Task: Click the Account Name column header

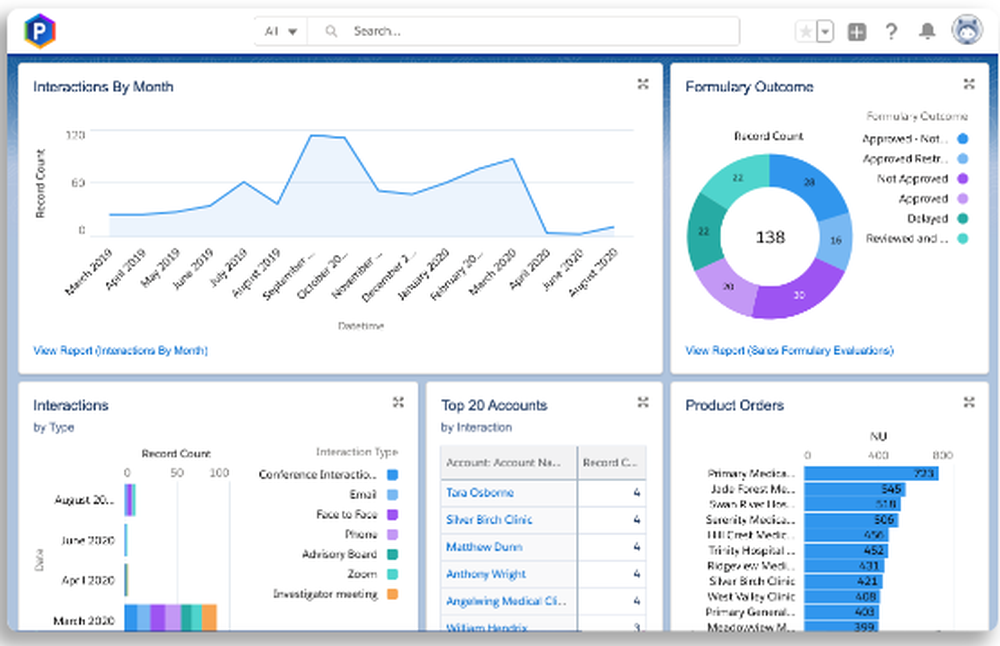Action: pyautogui.click(x=508, y=462)
